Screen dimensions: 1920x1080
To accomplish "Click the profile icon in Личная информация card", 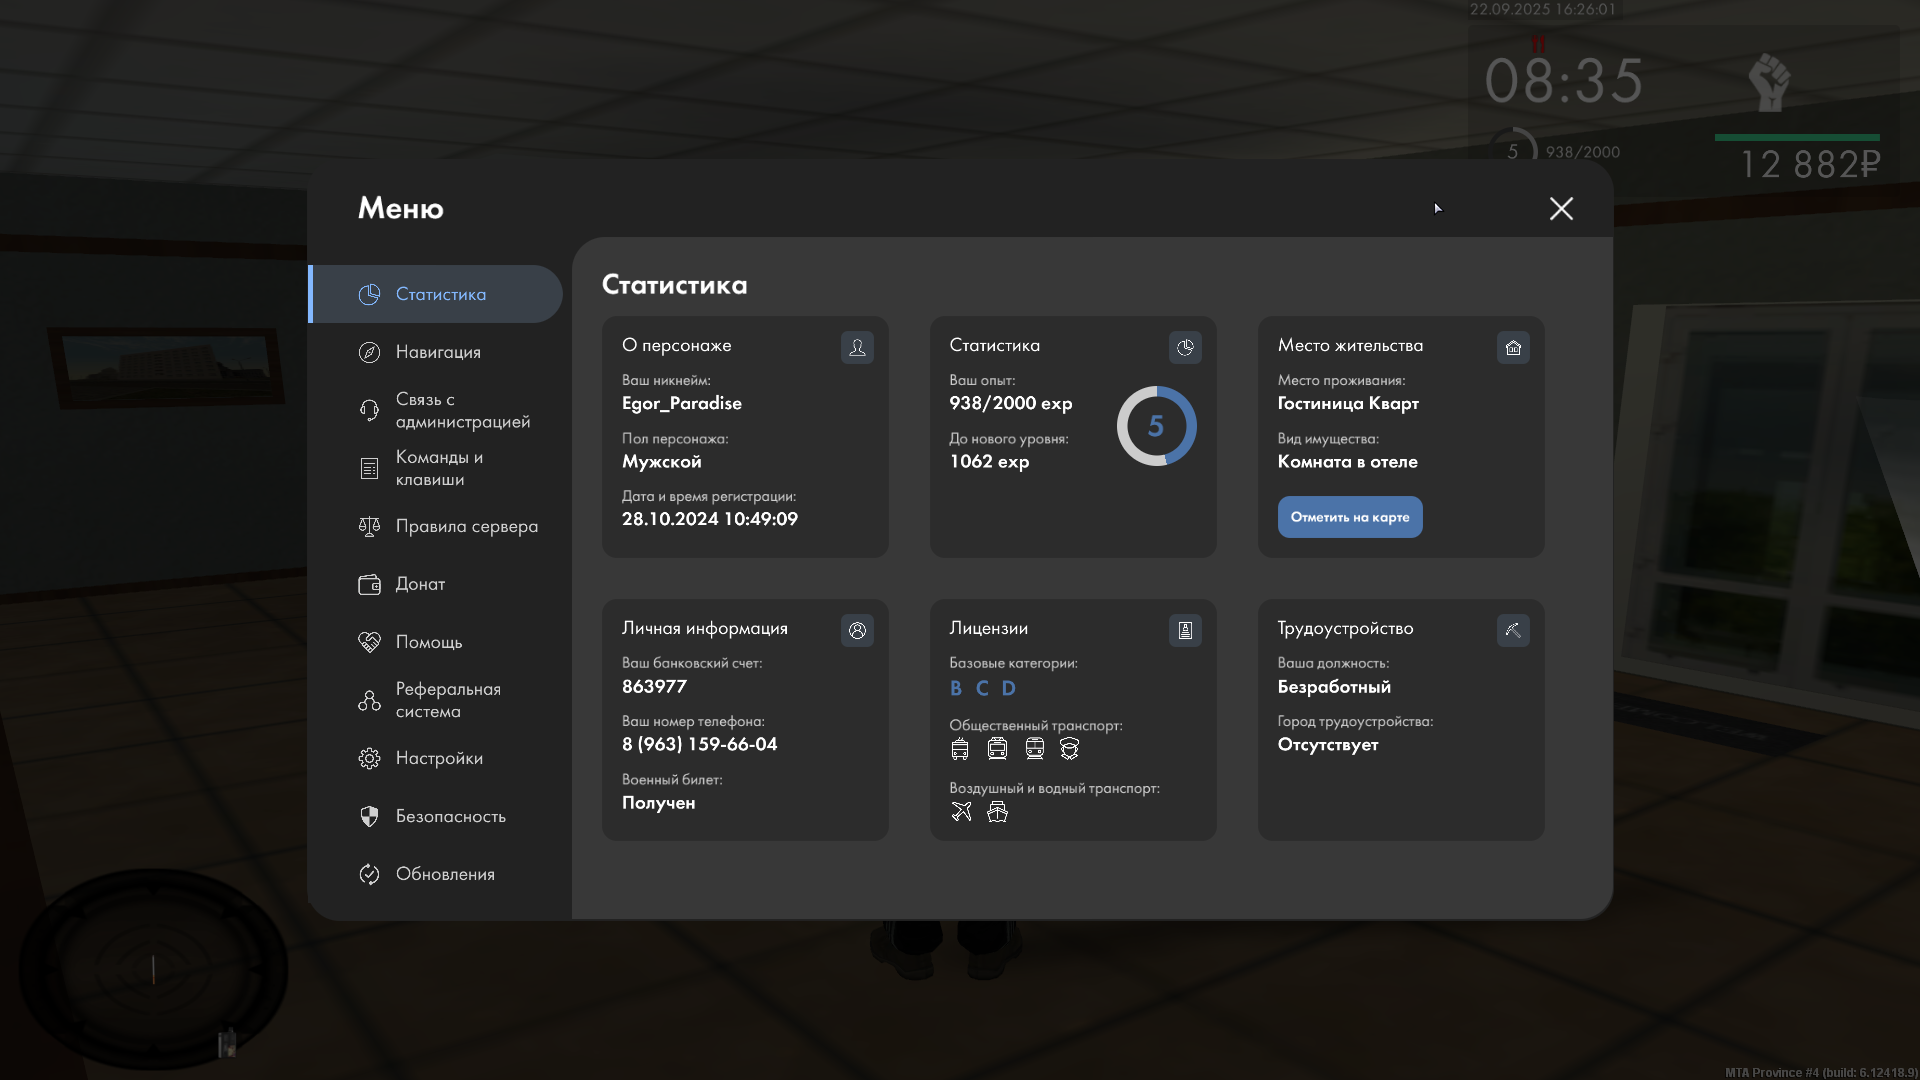I will click(857, 630).
